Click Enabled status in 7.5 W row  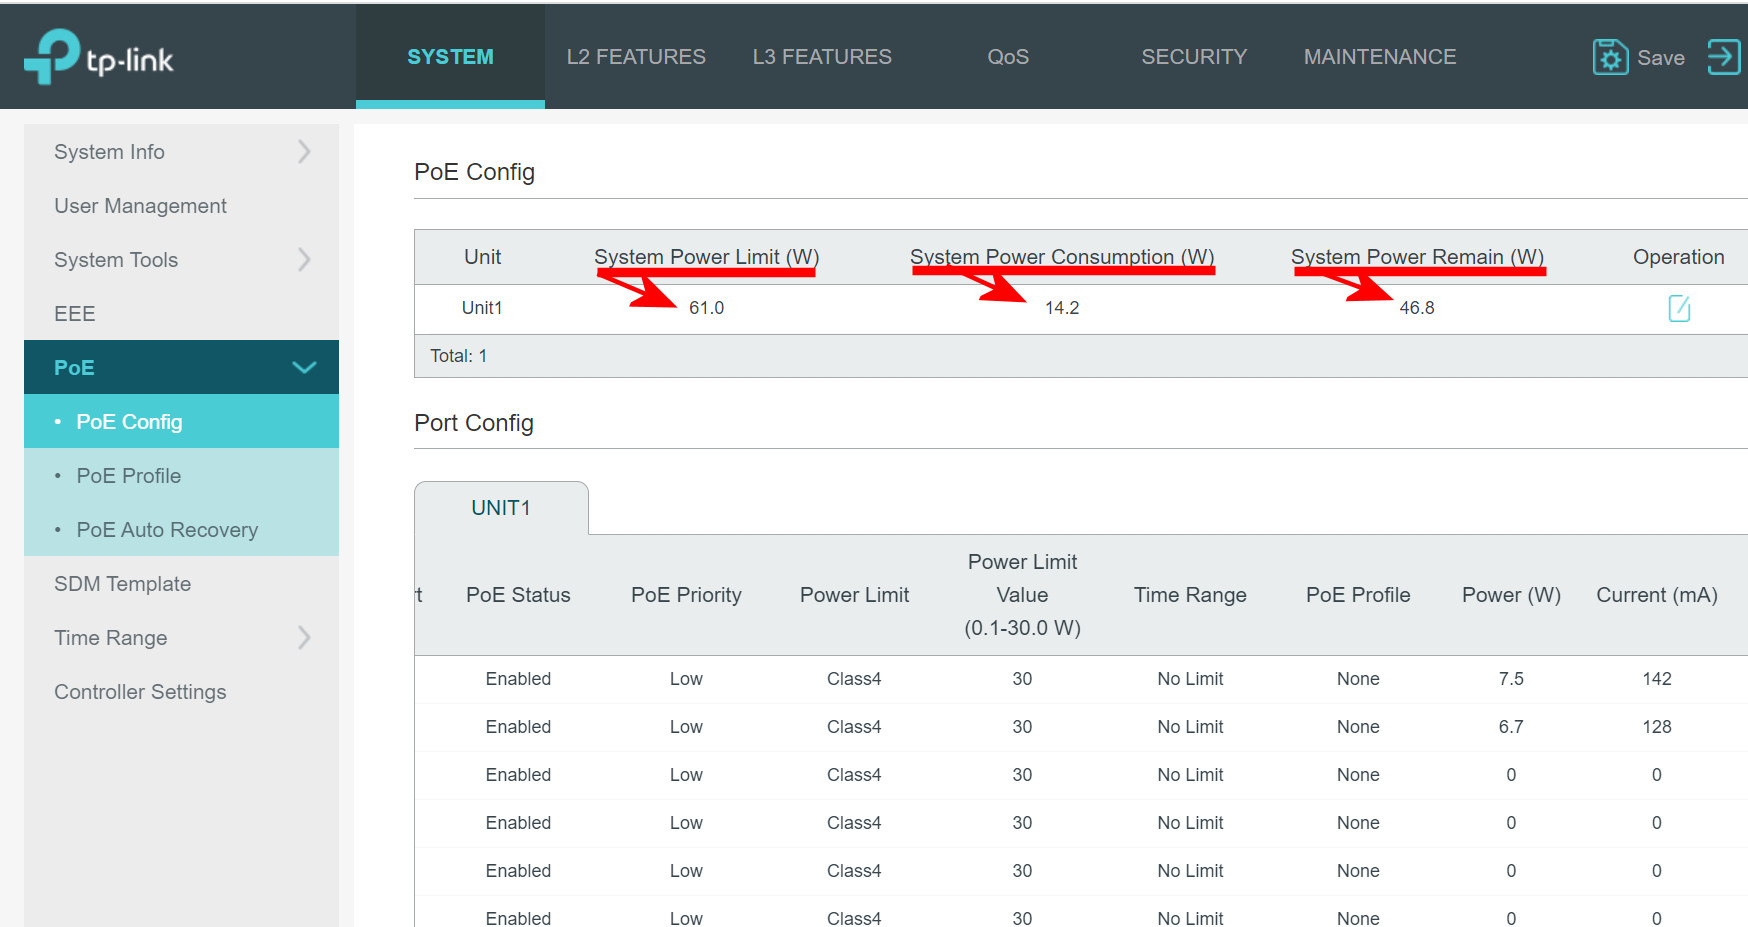[x=518, y=679]
